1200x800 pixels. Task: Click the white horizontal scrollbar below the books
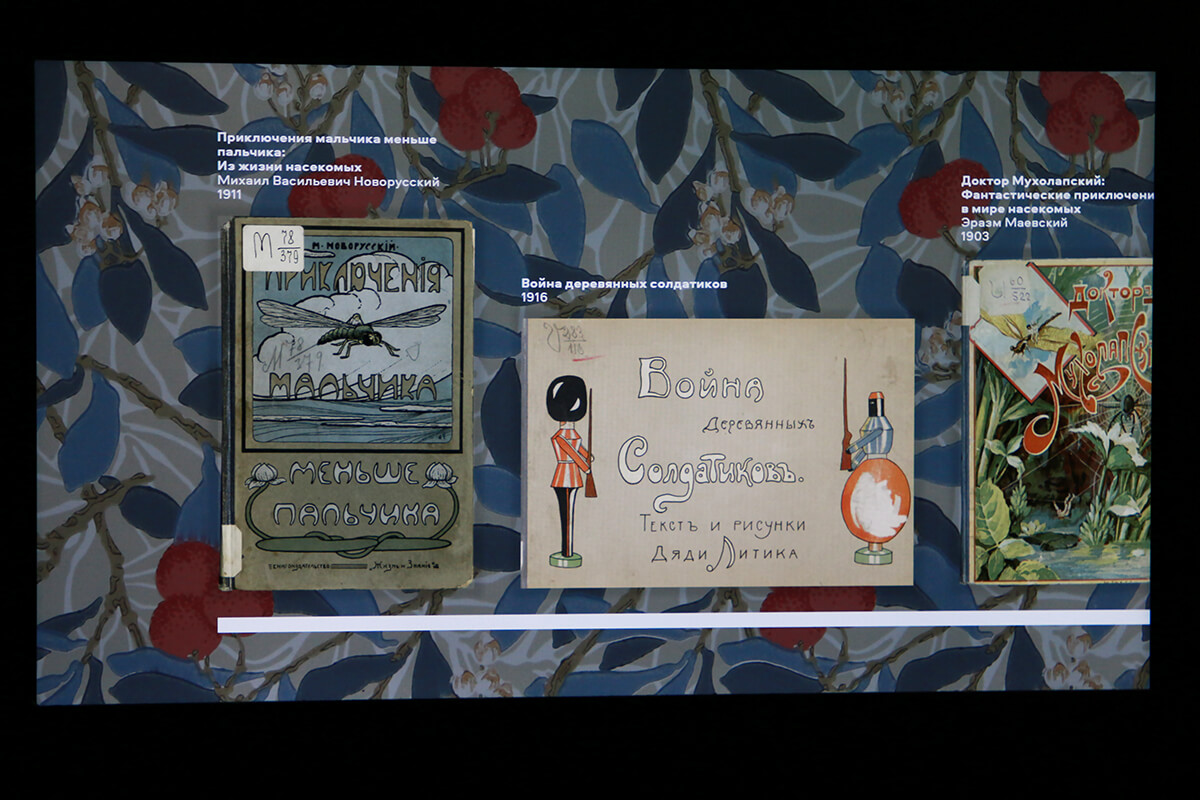click(683, 622)
